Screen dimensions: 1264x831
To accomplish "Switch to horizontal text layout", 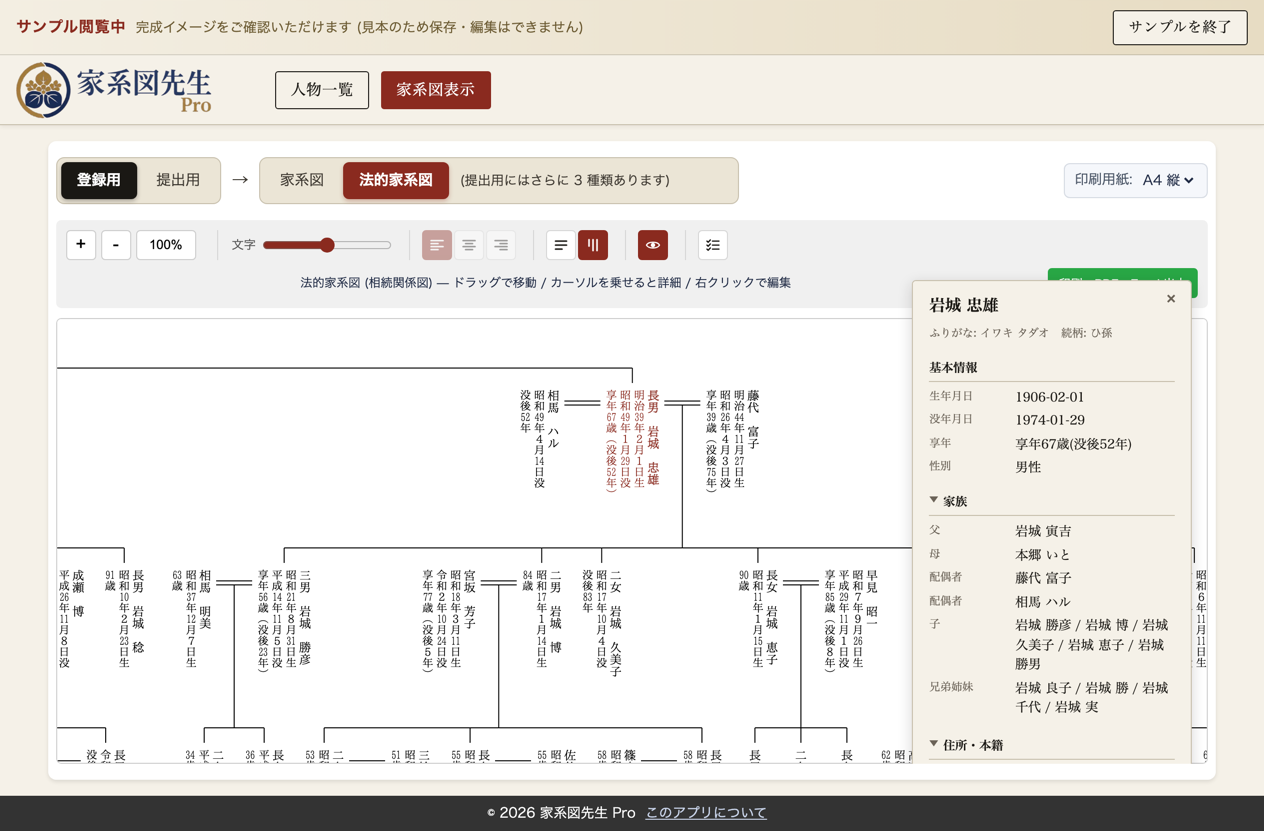I will point(561,245).
